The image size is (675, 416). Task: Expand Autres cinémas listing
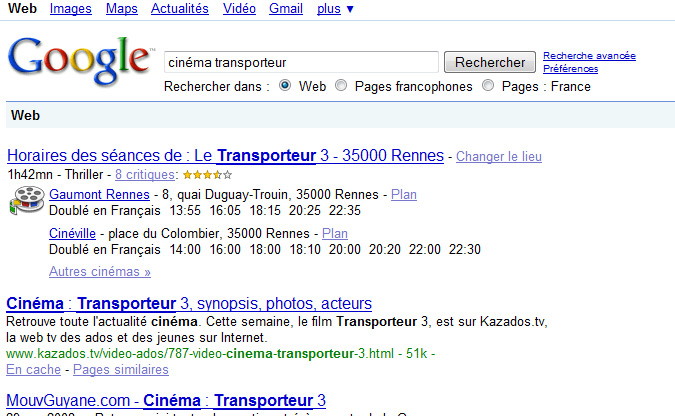(99, 271)
